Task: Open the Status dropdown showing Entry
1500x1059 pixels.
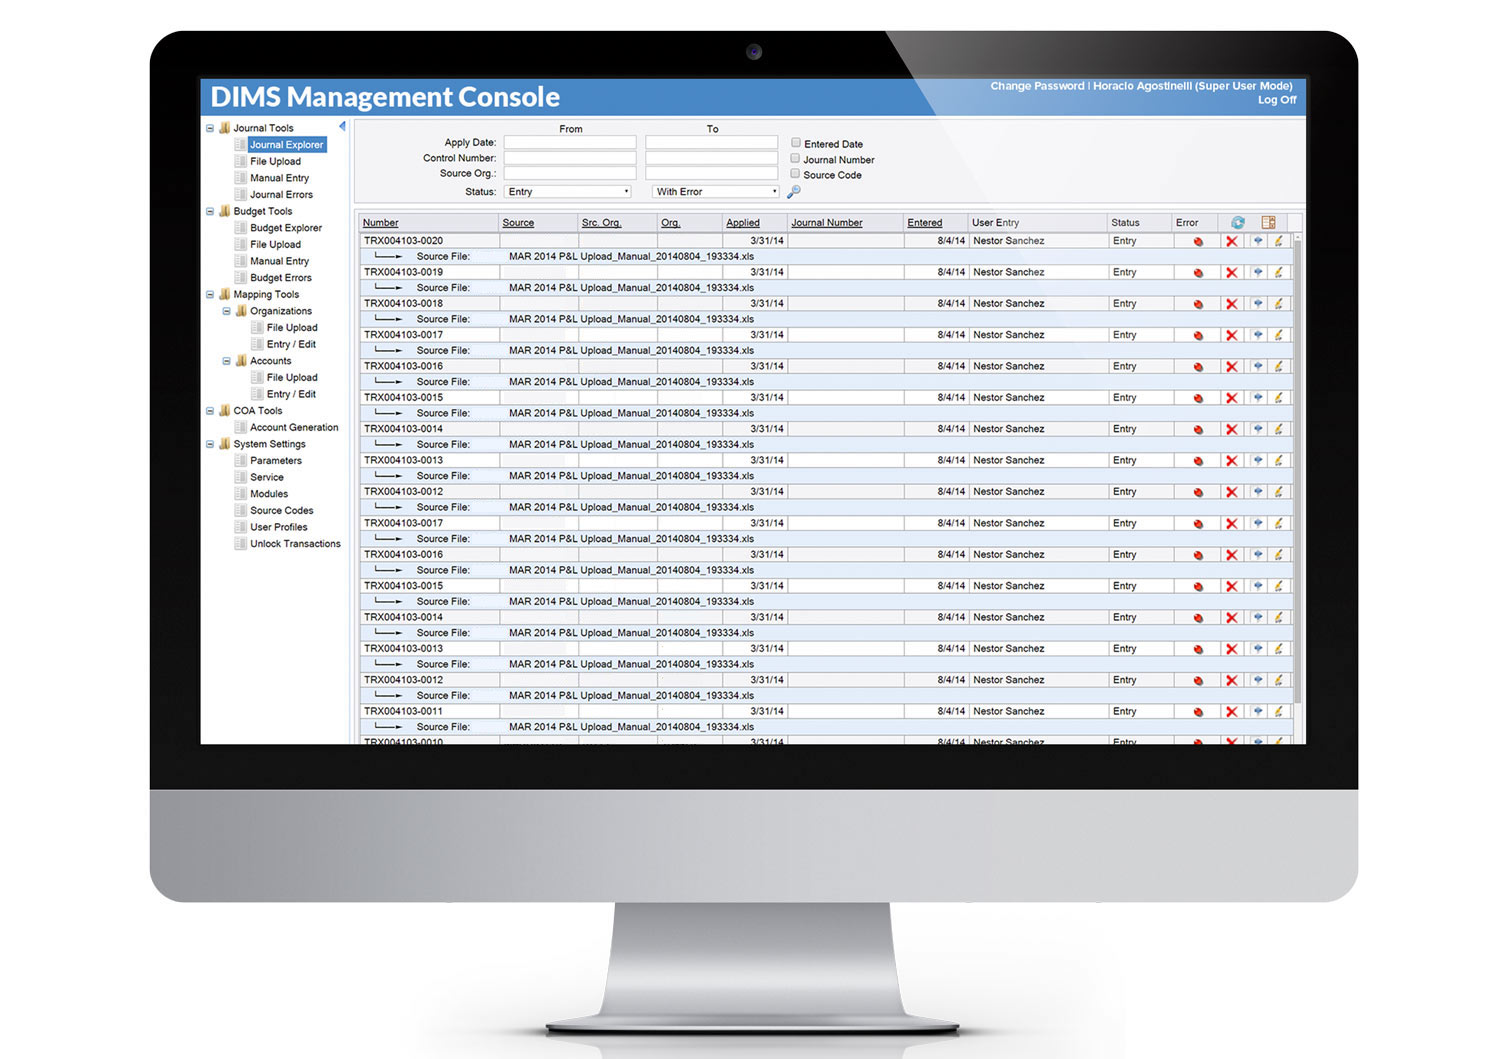Action: click(568, 192)
